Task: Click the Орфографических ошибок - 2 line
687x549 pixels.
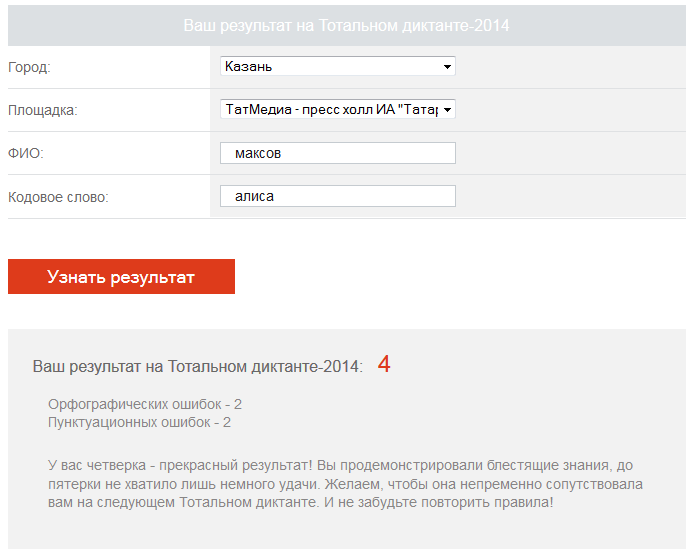Action: [x=145, y=404]
